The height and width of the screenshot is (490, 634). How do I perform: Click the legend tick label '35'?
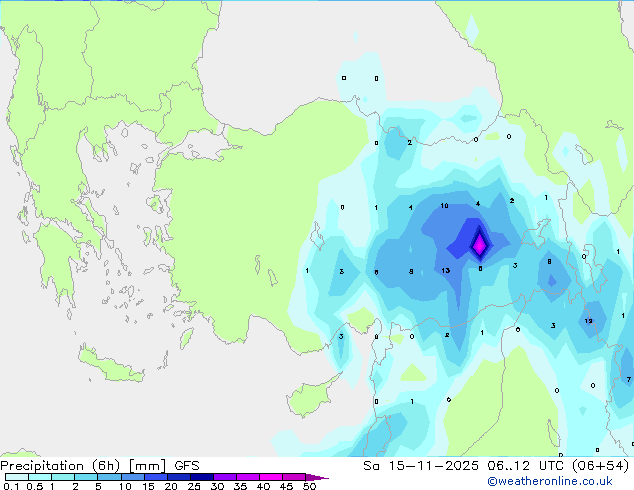tap(240, 486)
